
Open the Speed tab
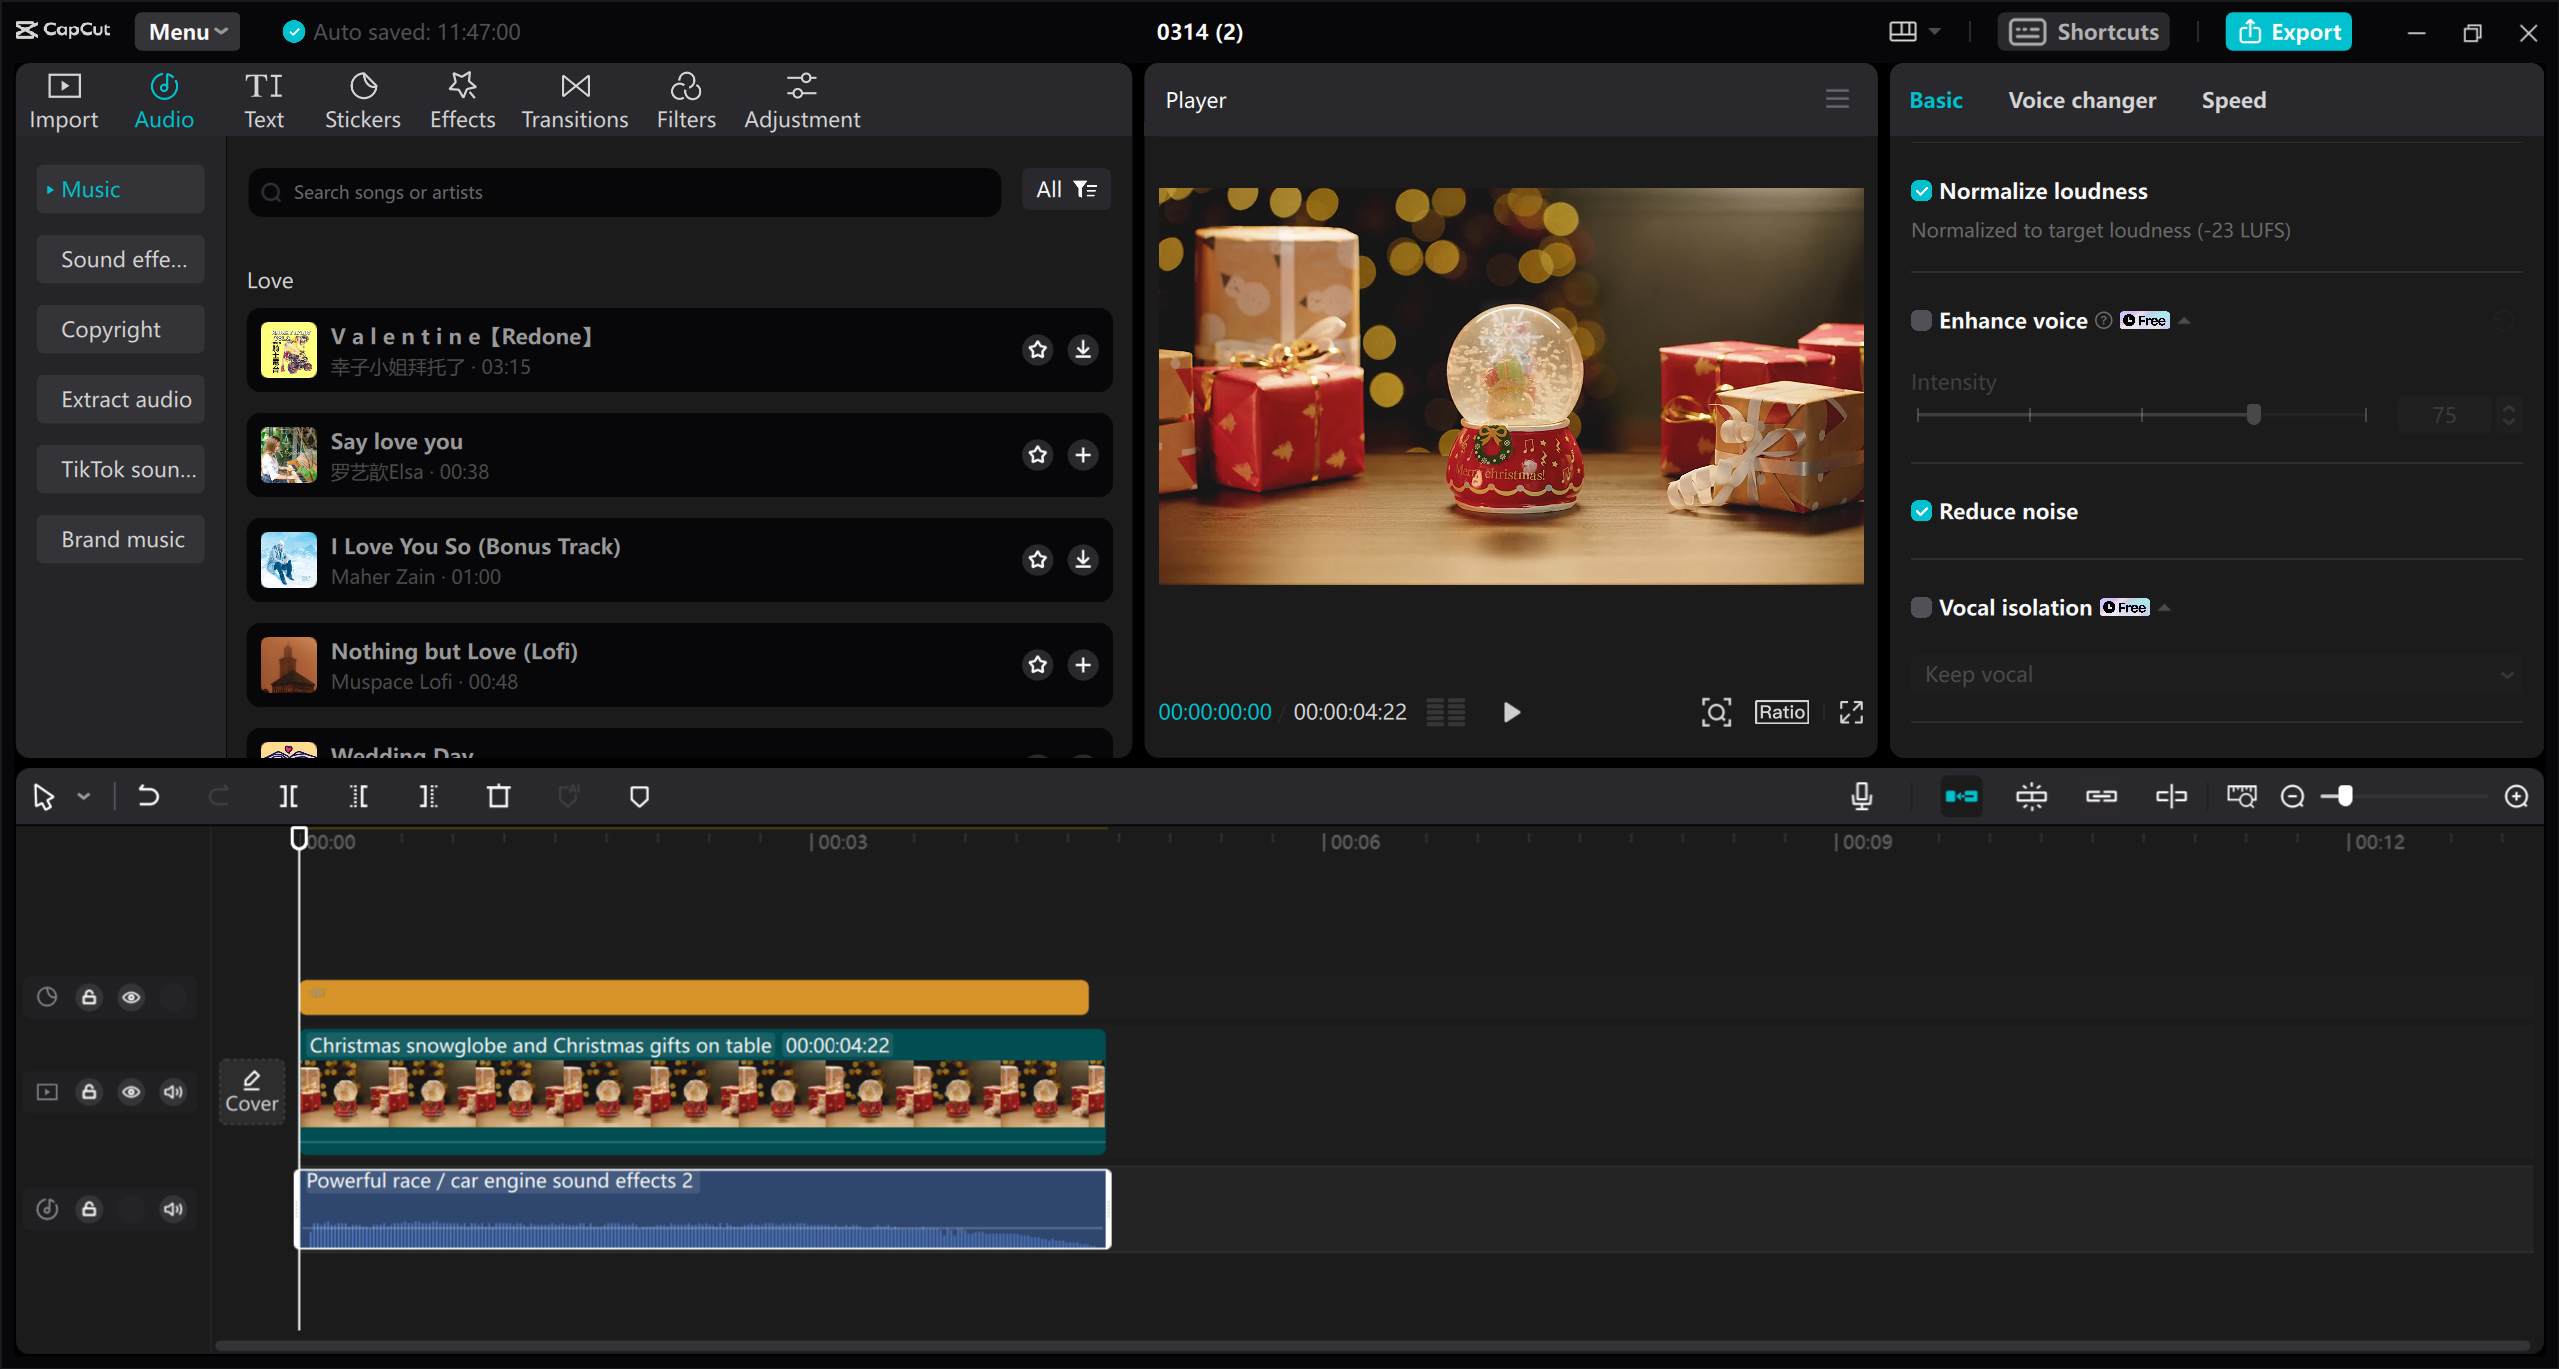tap(2233, 99)
